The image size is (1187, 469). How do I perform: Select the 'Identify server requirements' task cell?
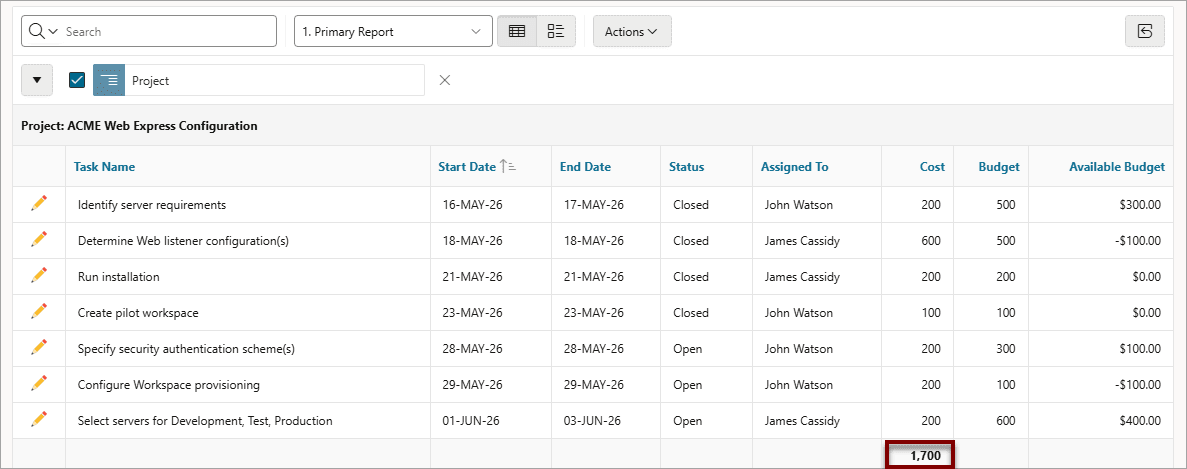tap(248, 204)
